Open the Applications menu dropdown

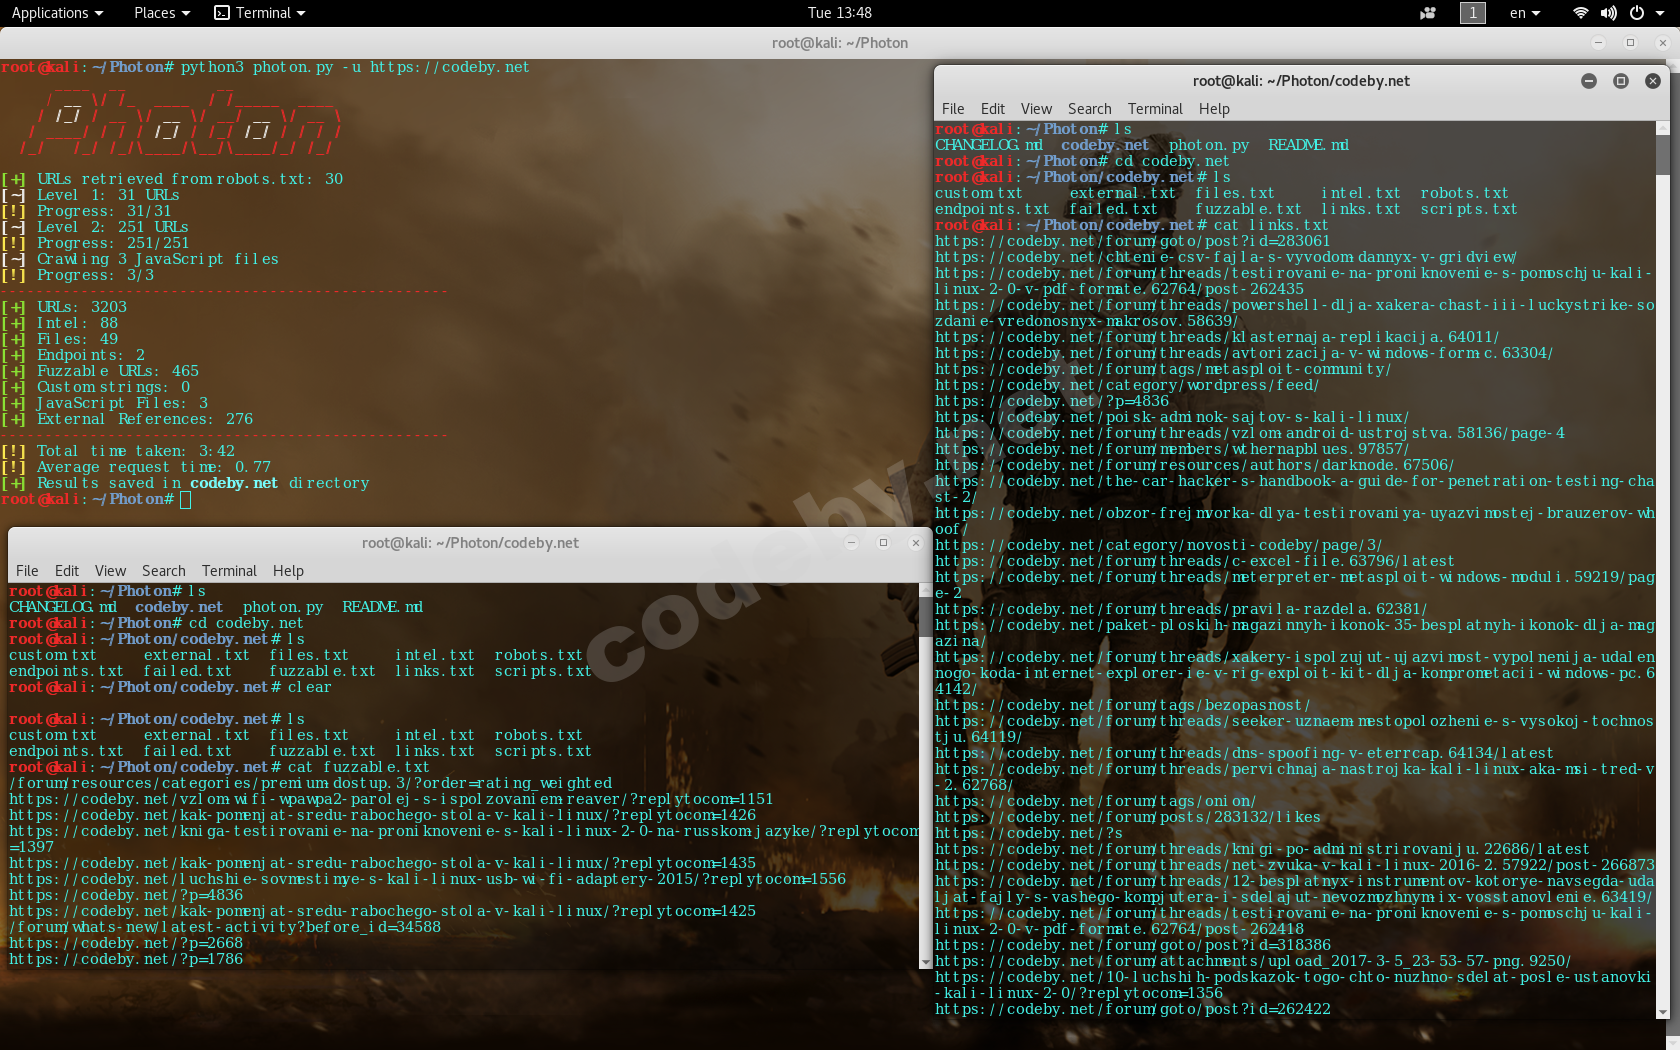tap(57, 13)
